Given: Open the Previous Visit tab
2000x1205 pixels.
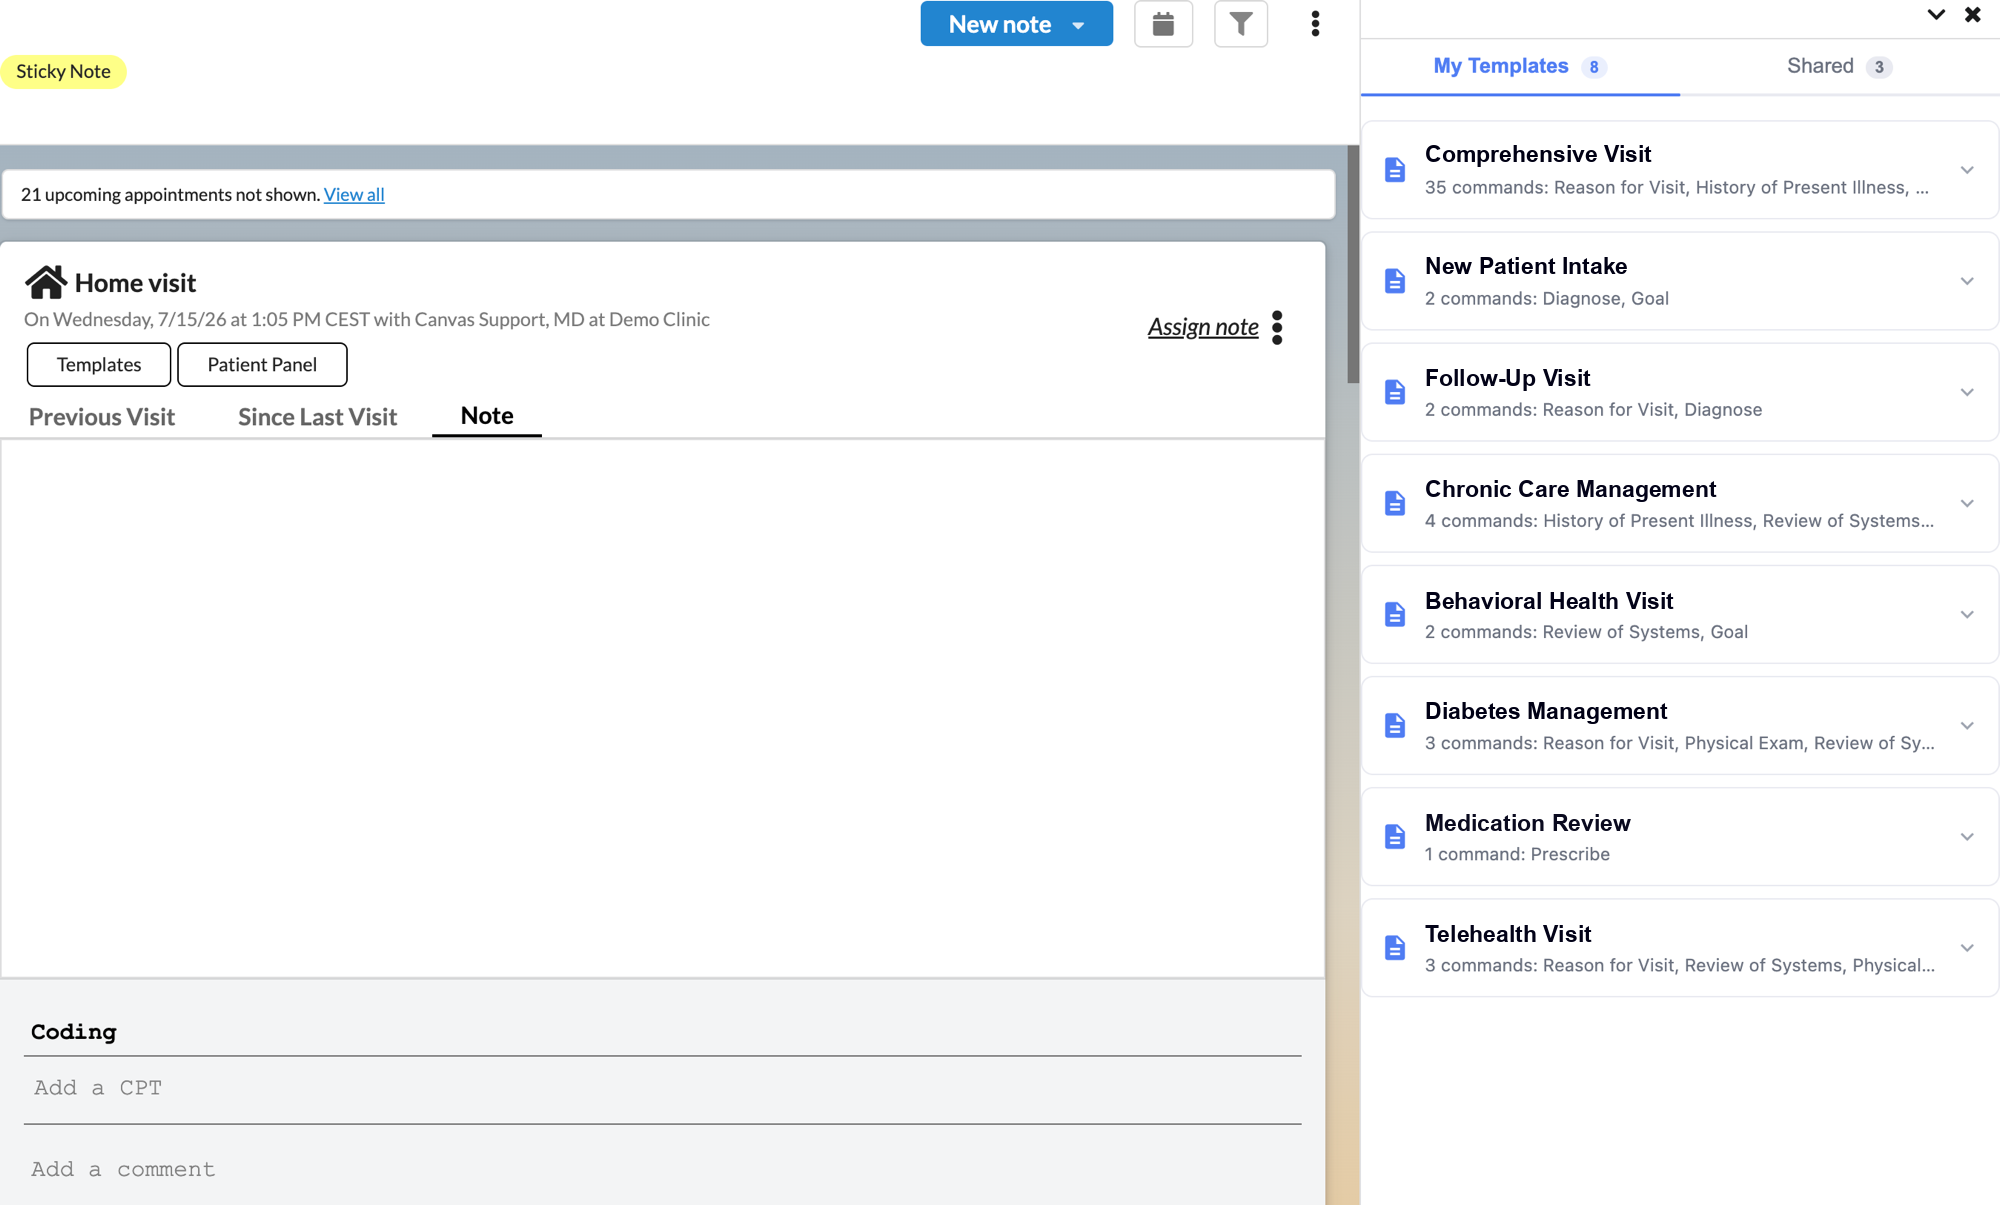Looking at the screenshot, I should 102,417.
